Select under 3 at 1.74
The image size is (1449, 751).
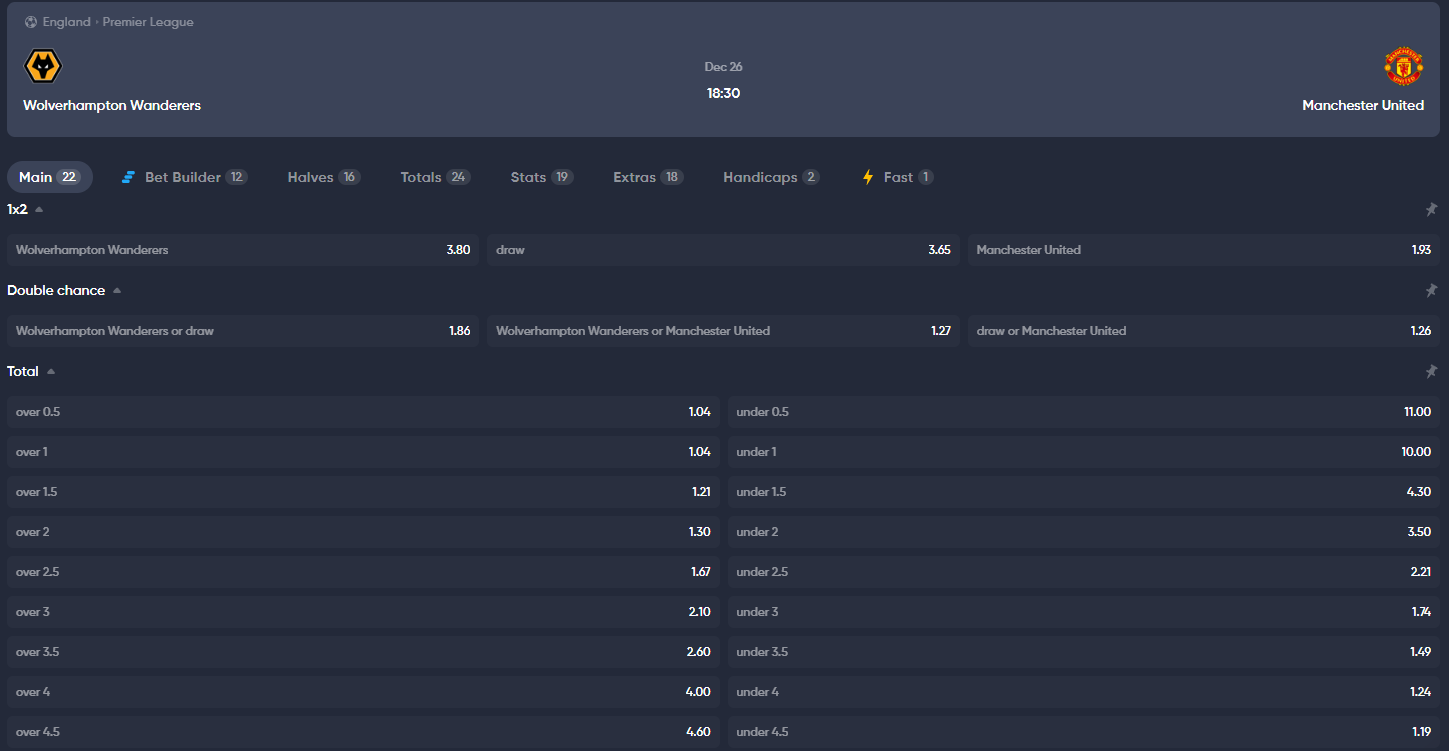(1084, 612)
